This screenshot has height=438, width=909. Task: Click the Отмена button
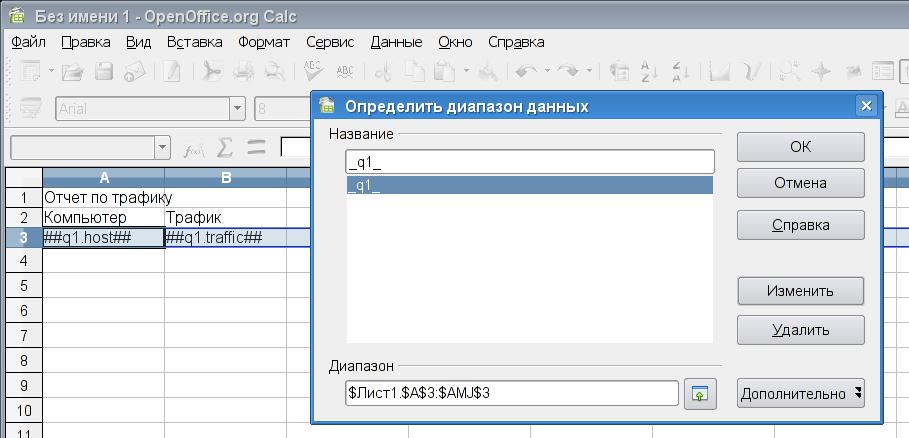[800, 183]
